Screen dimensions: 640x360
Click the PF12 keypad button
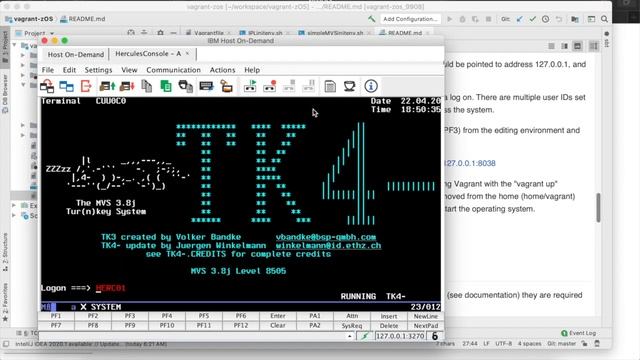click(241, 326)
